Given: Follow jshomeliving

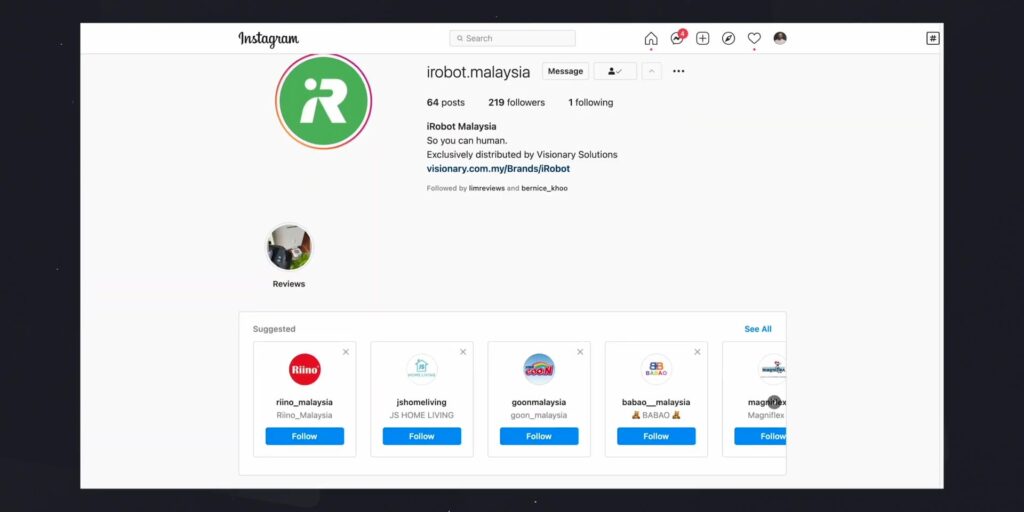Looking at the screenshot, I should click(422, 436).
